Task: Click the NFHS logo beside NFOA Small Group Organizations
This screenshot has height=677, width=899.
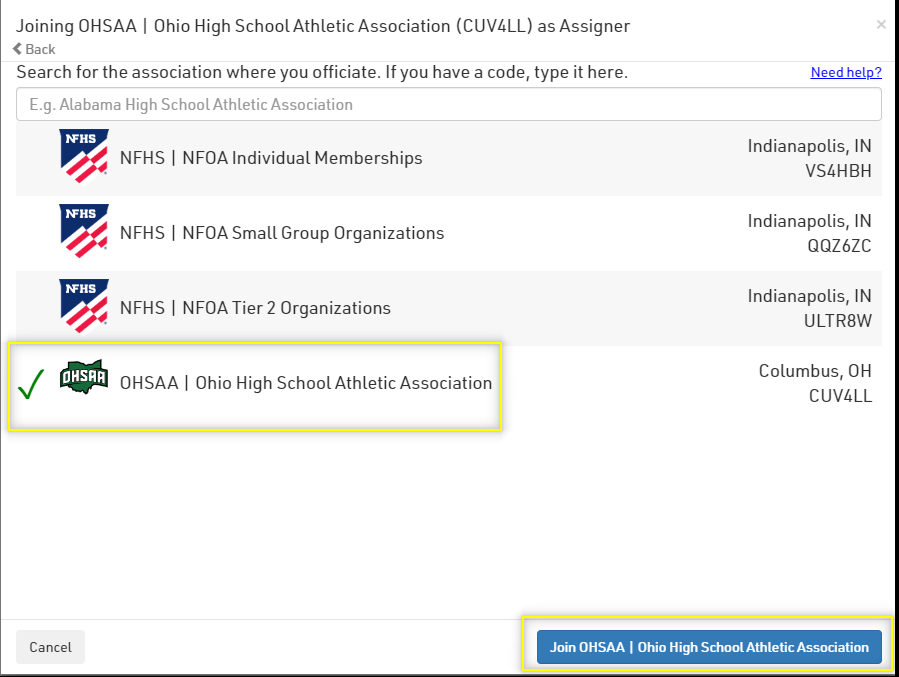Action: tap(83, 232)
